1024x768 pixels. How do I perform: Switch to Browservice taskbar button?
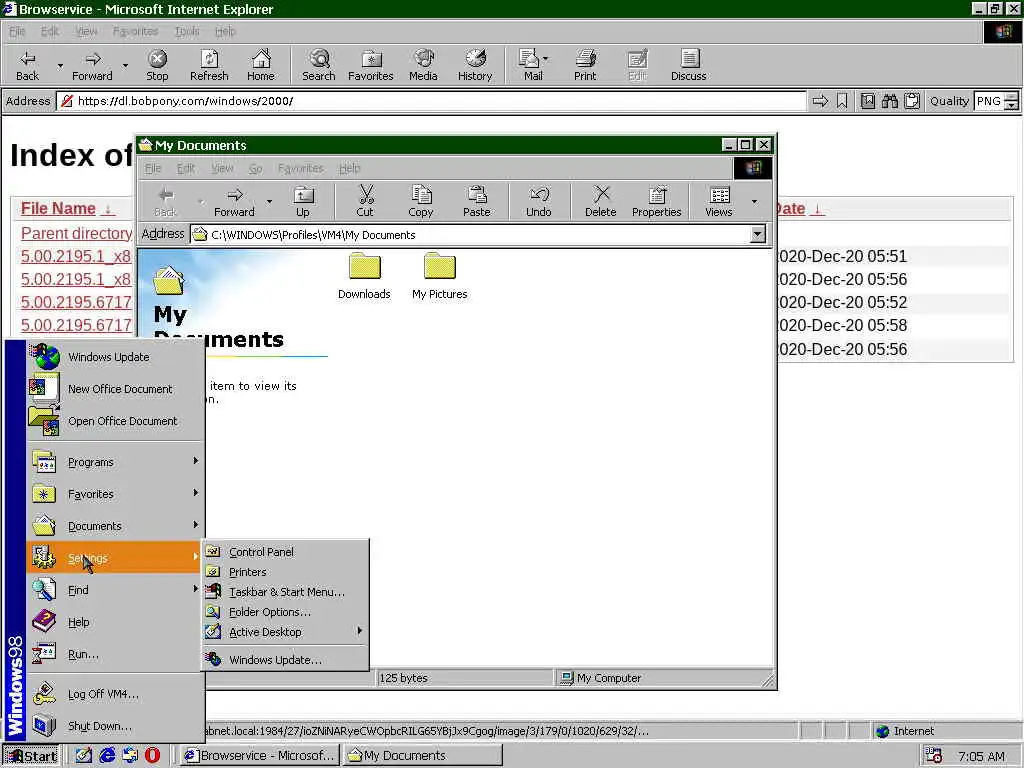click(x=259, y=756)
